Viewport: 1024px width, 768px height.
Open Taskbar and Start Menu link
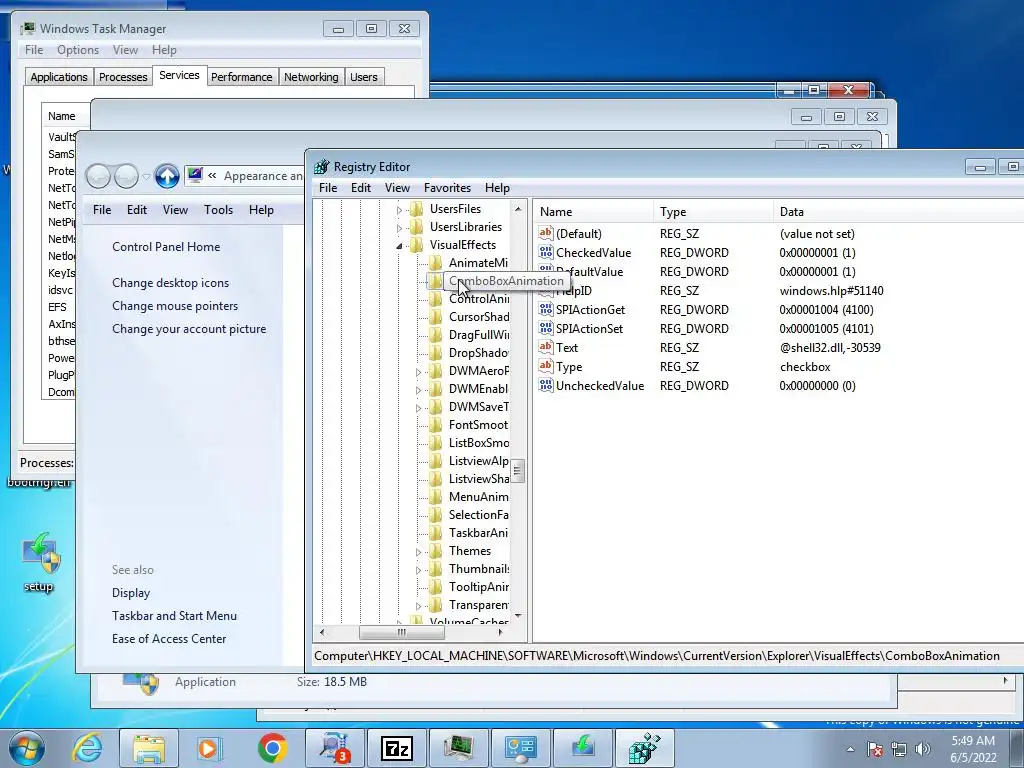pyautogui.click(x=174, y=616)
